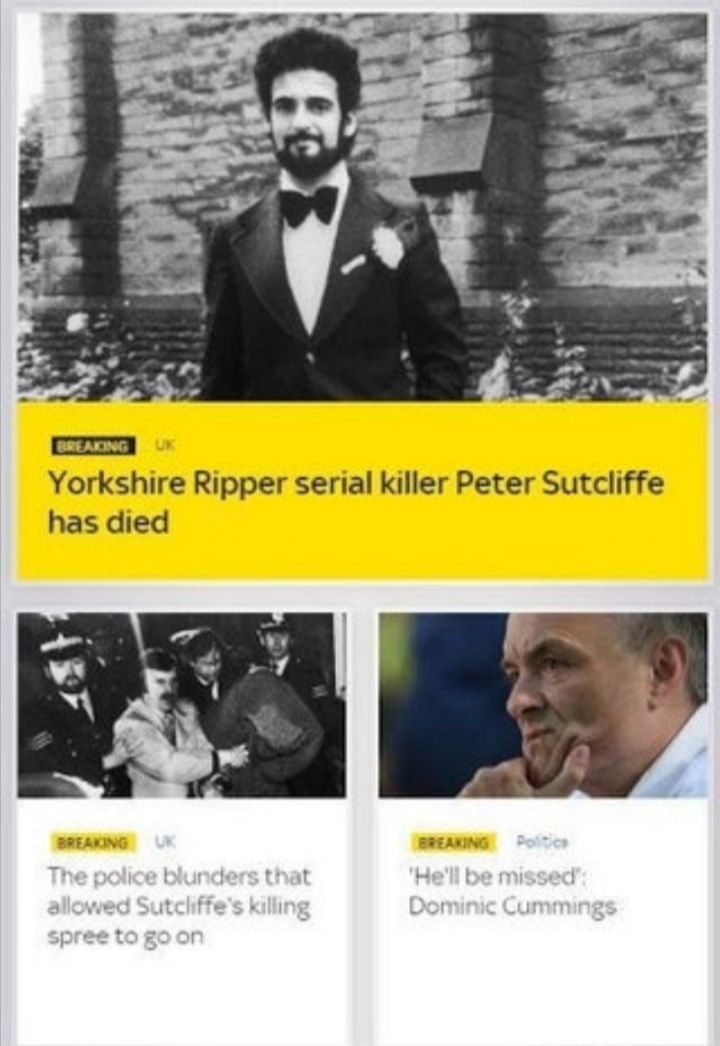Click BREAKING badge on the police blunders card
This screenshot has width=720, height=1046.
coord(94,843)
